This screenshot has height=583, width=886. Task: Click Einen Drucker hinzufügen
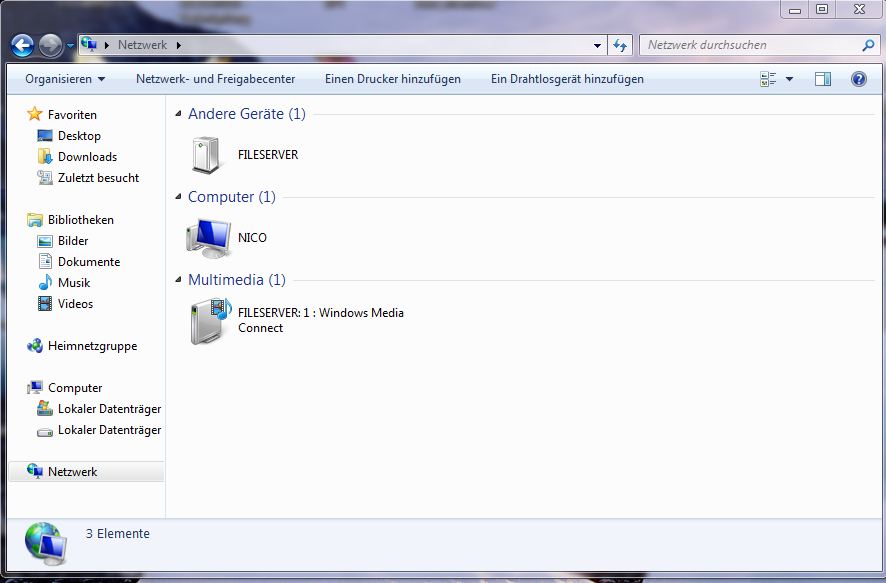[x=392, y=79]
